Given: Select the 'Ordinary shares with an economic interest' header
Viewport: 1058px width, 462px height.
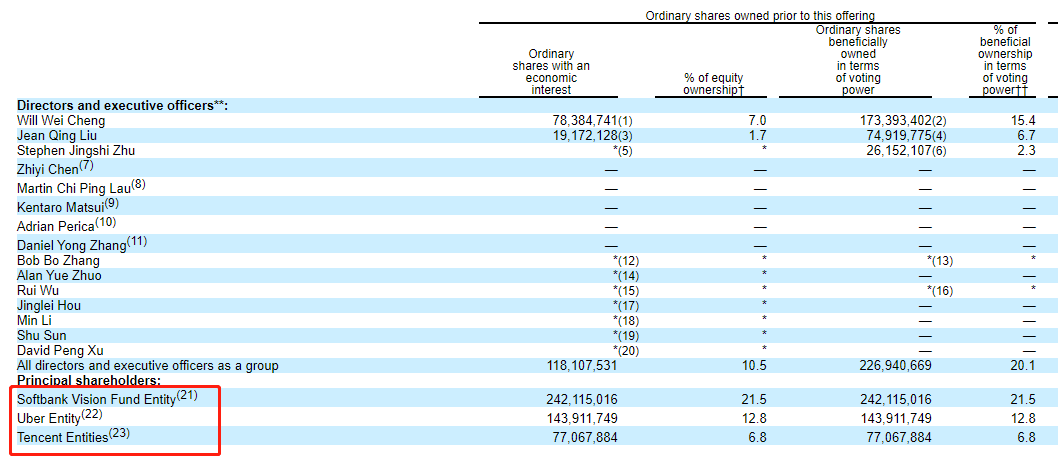Looking at the screenshot, I should click(551, 72).
